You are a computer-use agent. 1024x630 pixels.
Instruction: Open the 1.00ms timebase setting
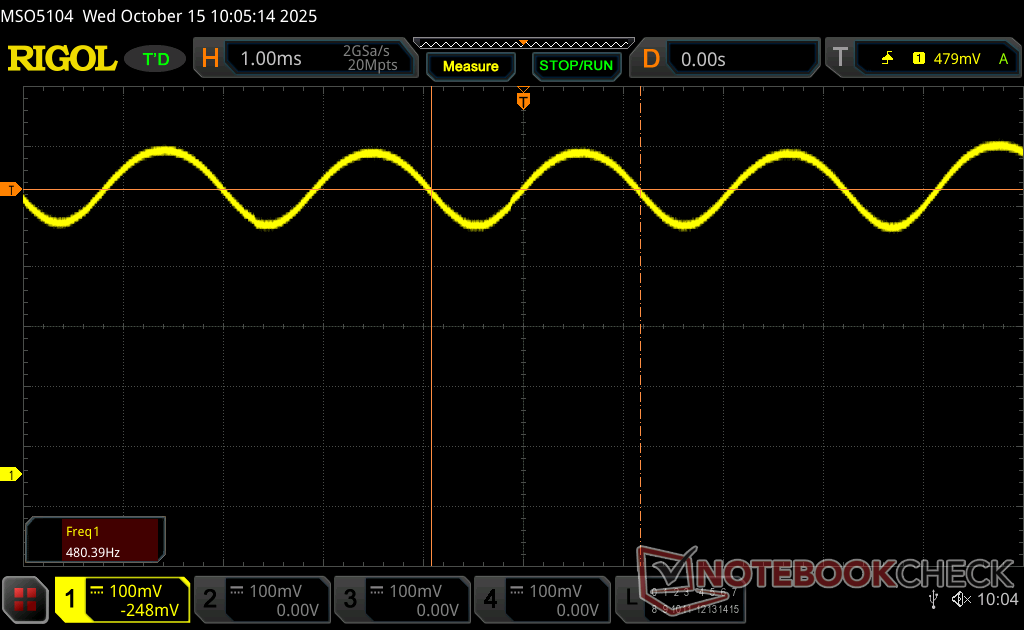coord(271,59)
